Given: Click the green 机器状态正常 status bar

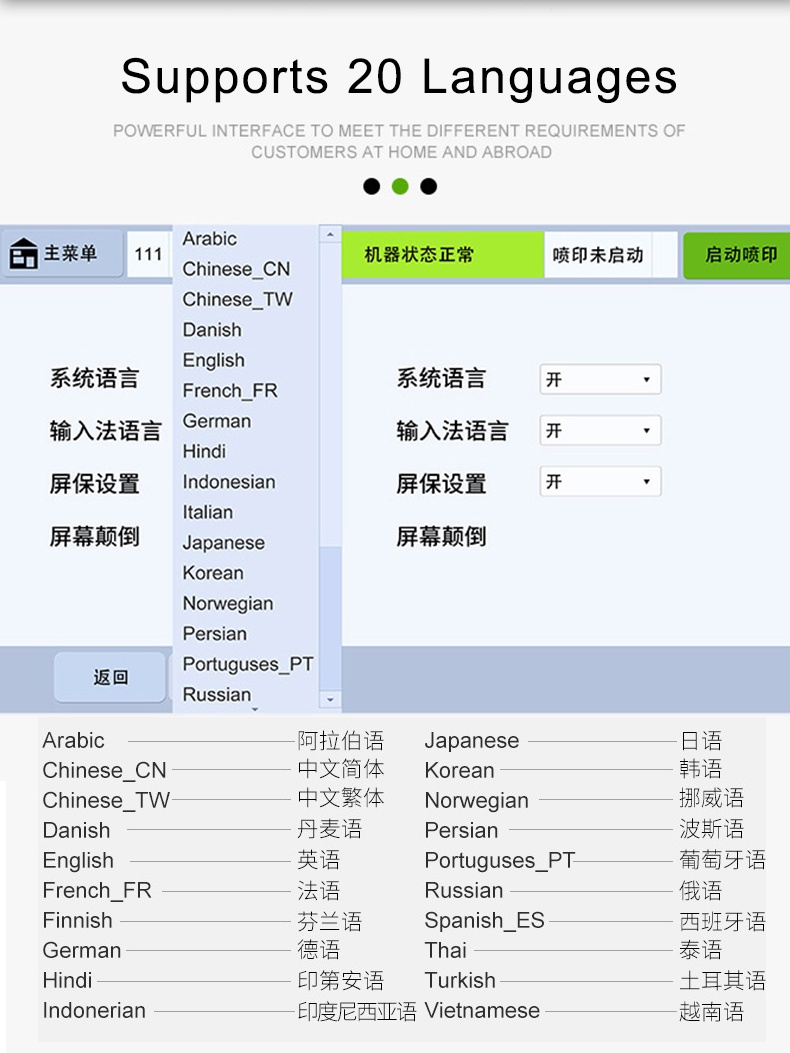Looking at the screenshot, I should pos(442,255).
